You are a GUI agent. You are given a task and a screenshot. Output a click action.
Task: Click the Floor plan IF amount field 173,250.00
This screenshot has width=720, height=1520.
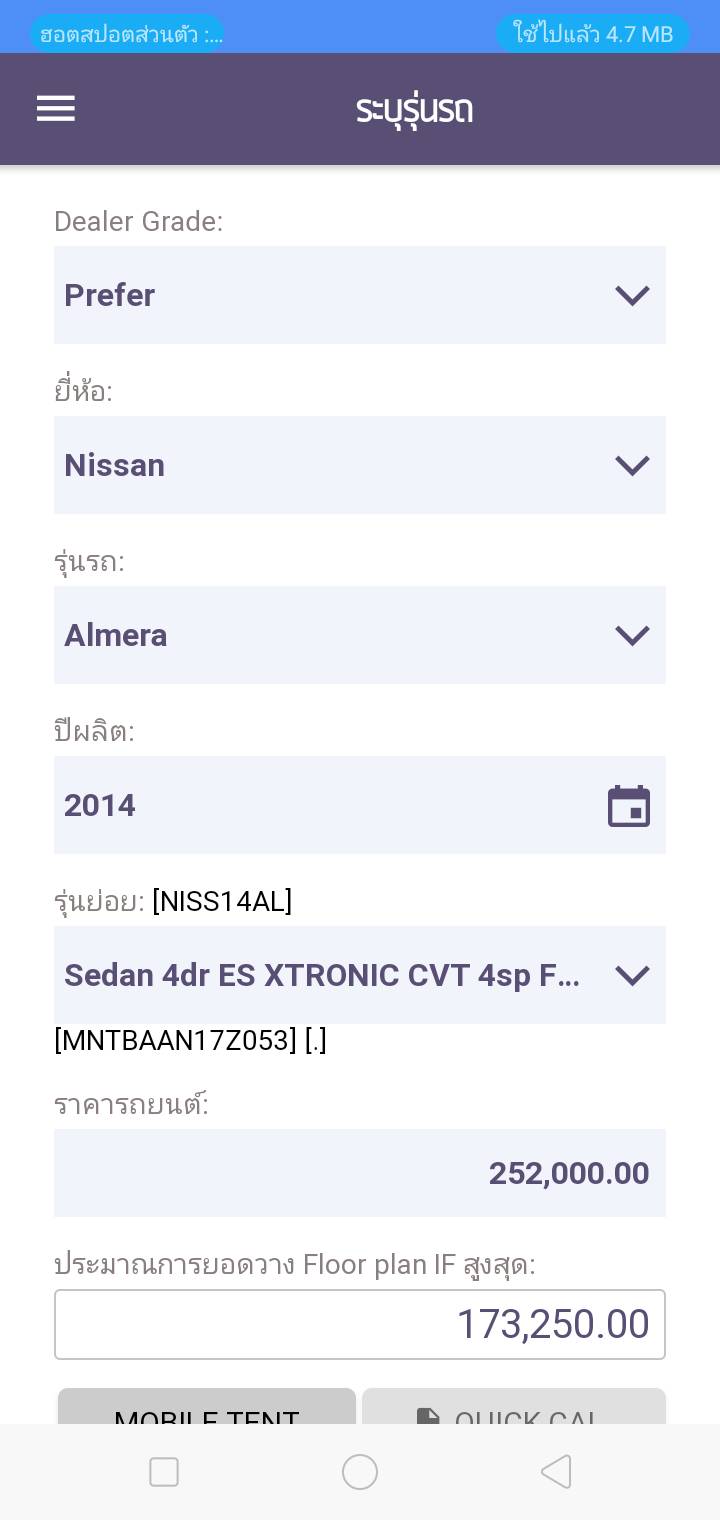pos(360,1325)
